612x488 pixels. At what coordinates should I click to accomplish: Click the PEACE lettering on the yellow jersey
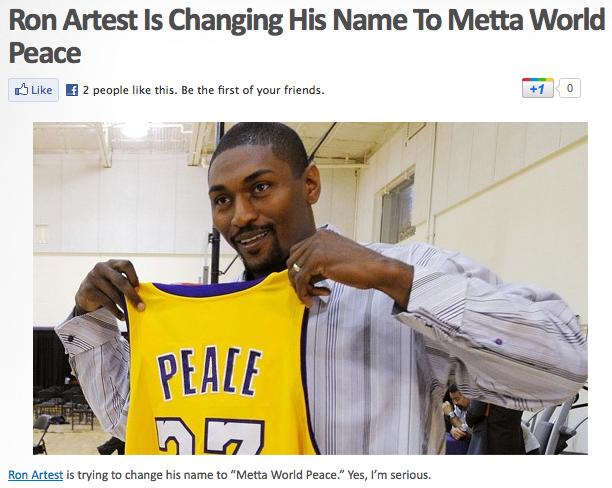click(210, 374)
